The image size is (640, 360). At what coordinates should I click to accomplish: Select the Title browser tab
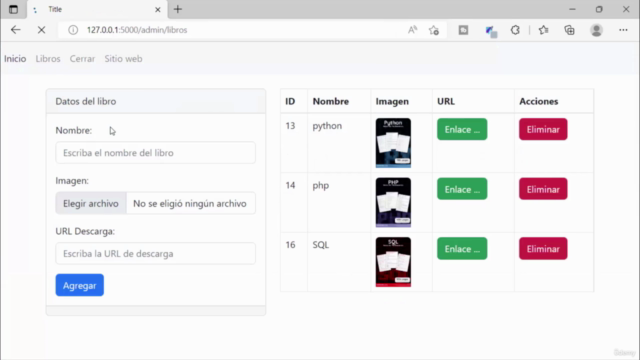pyautogui.click(x=97, y=9)
